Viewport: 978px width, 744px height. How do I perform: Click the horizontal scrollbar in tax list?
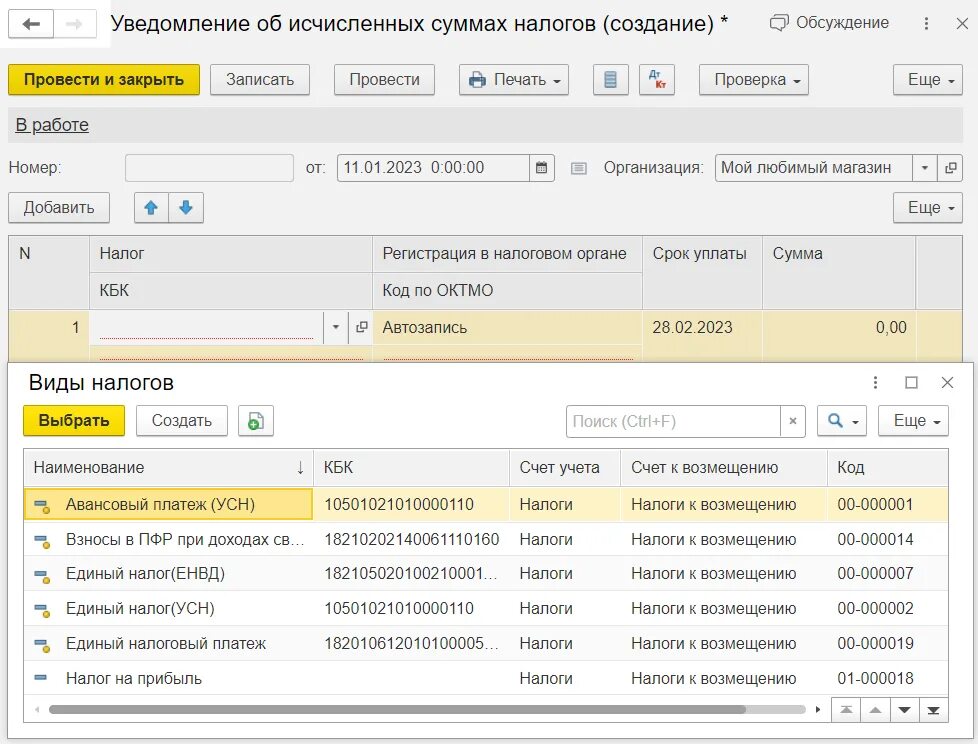(x=397, y=710)
